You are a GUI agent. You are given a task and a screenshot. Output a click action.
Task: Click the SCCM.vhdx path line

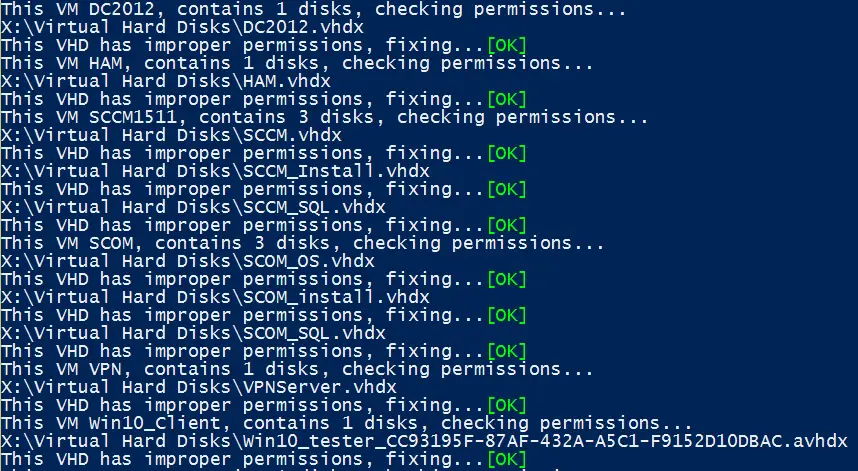171,135
